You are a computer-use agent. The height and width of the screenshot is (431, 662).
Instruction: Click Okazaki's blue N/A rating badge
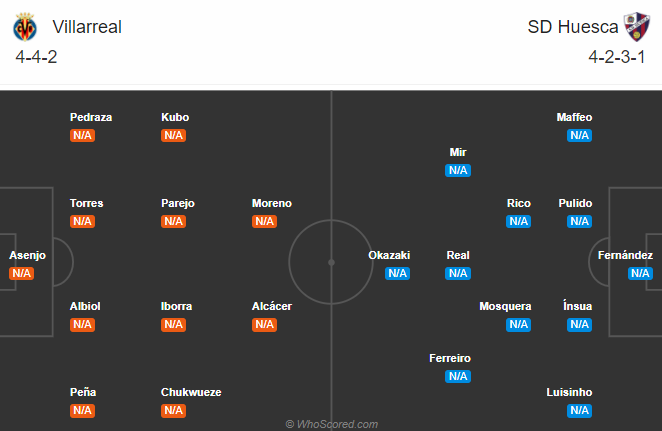pyautogui.click(x=398, y=274)
